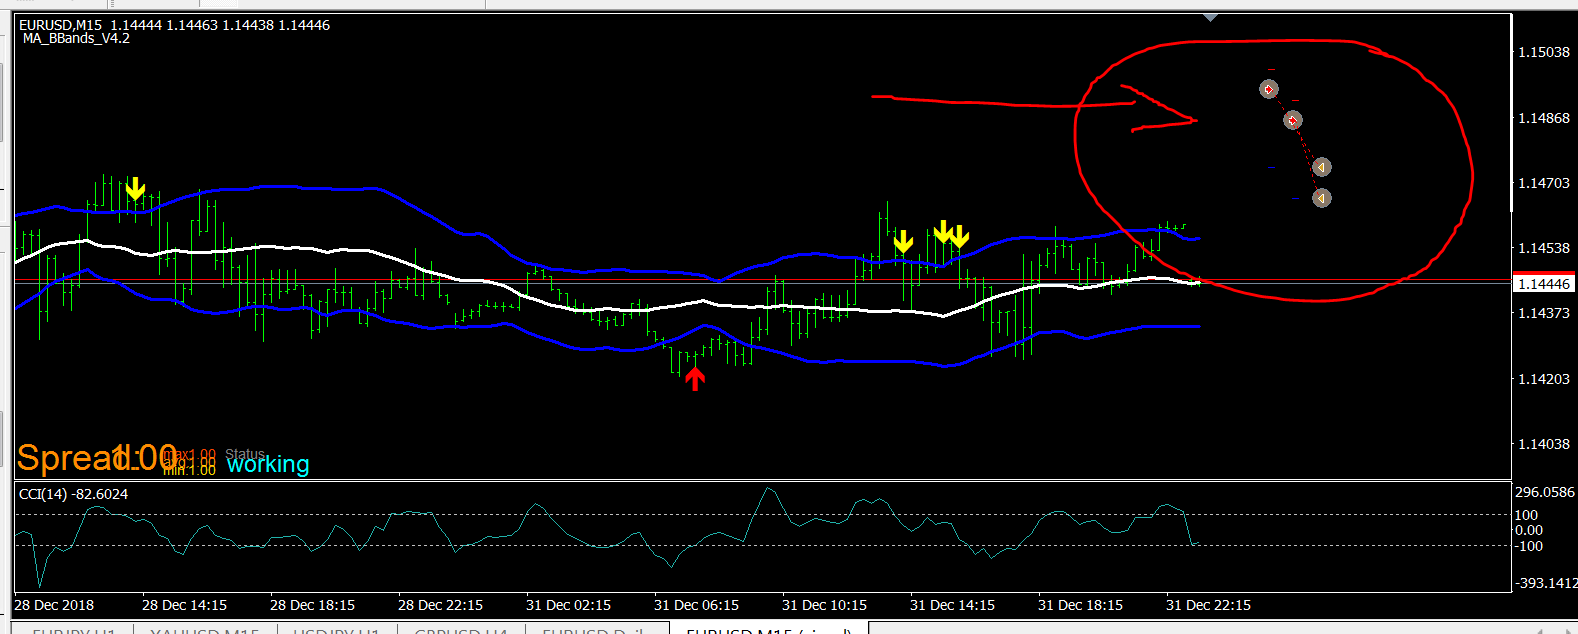Click CCI scale level -100
The width and height of the screenshot is (1578, 634).
[x=1529, y=546]
